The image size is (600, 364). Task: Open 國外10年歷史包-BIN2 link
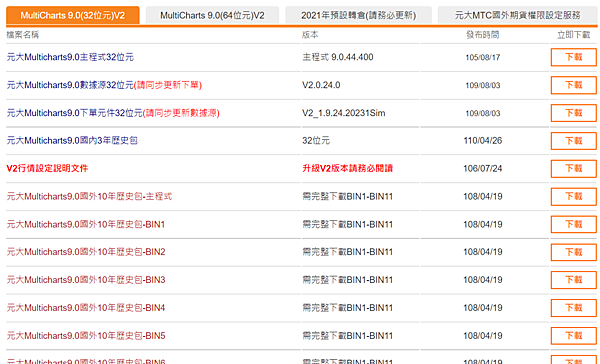coord(86,252)
